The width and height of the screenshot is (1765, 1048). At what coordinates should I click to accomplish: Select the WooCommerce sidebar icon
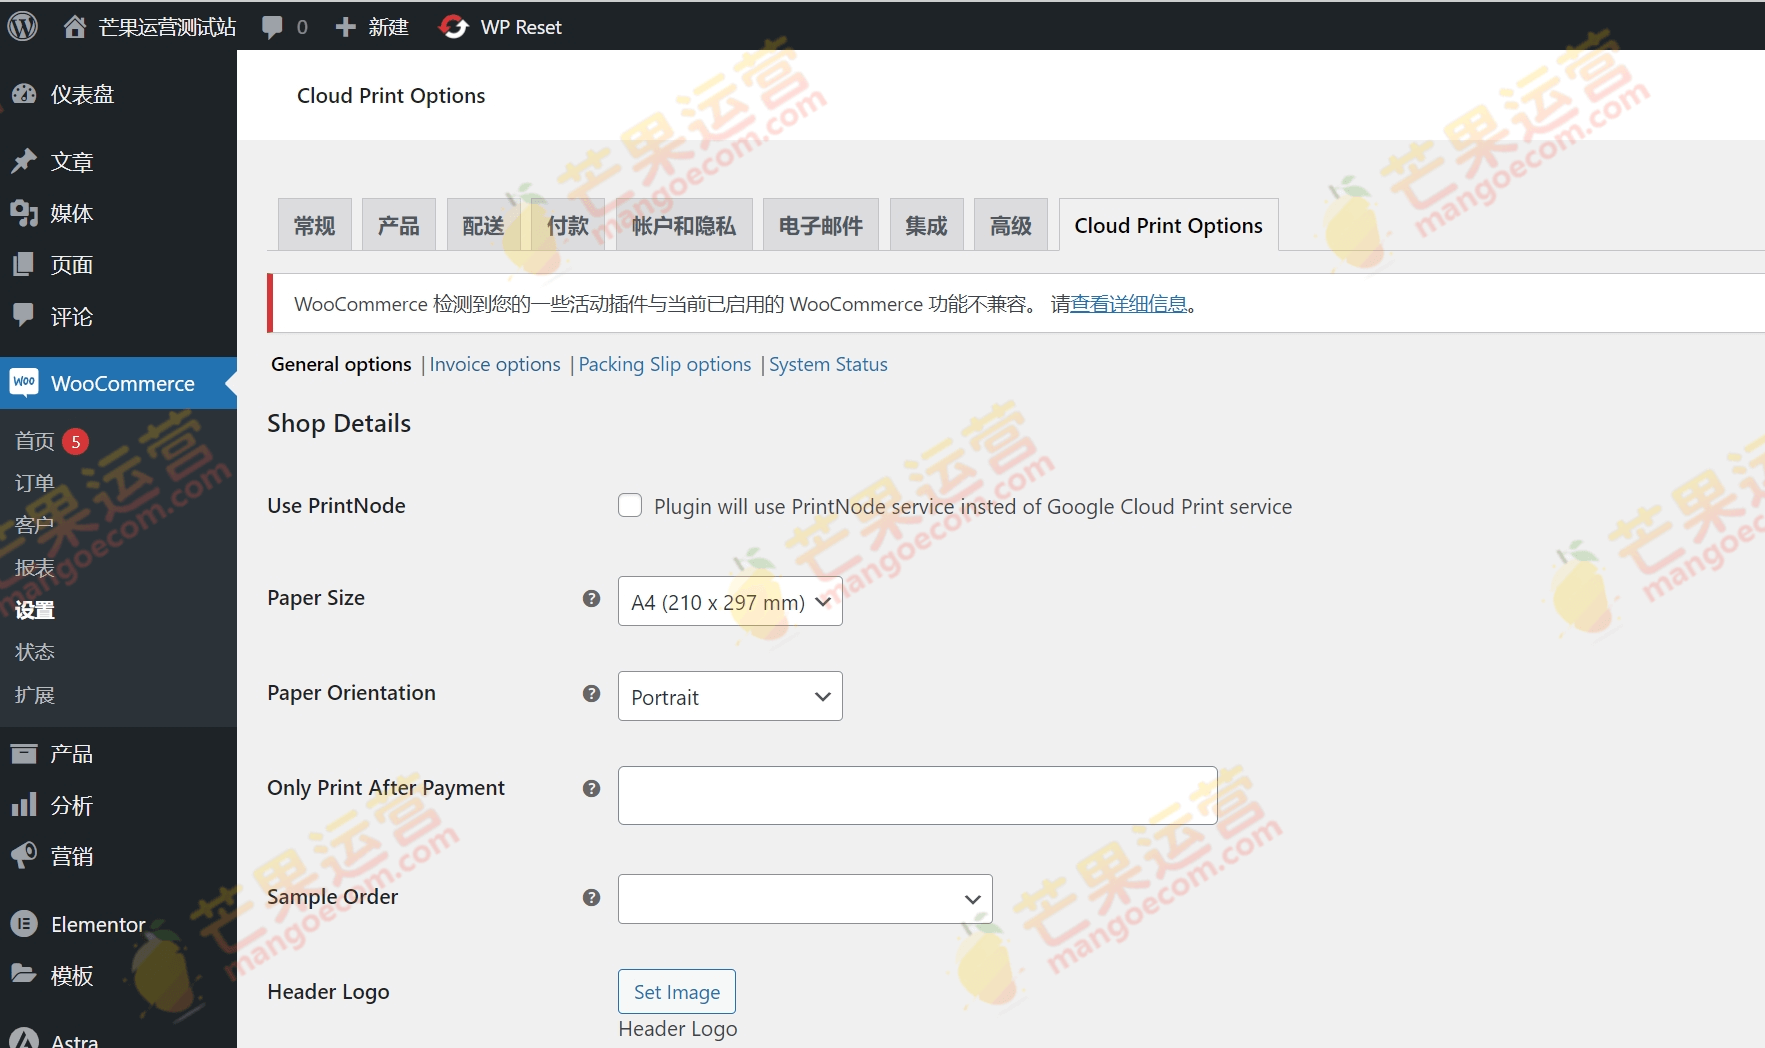pos(24,383)
